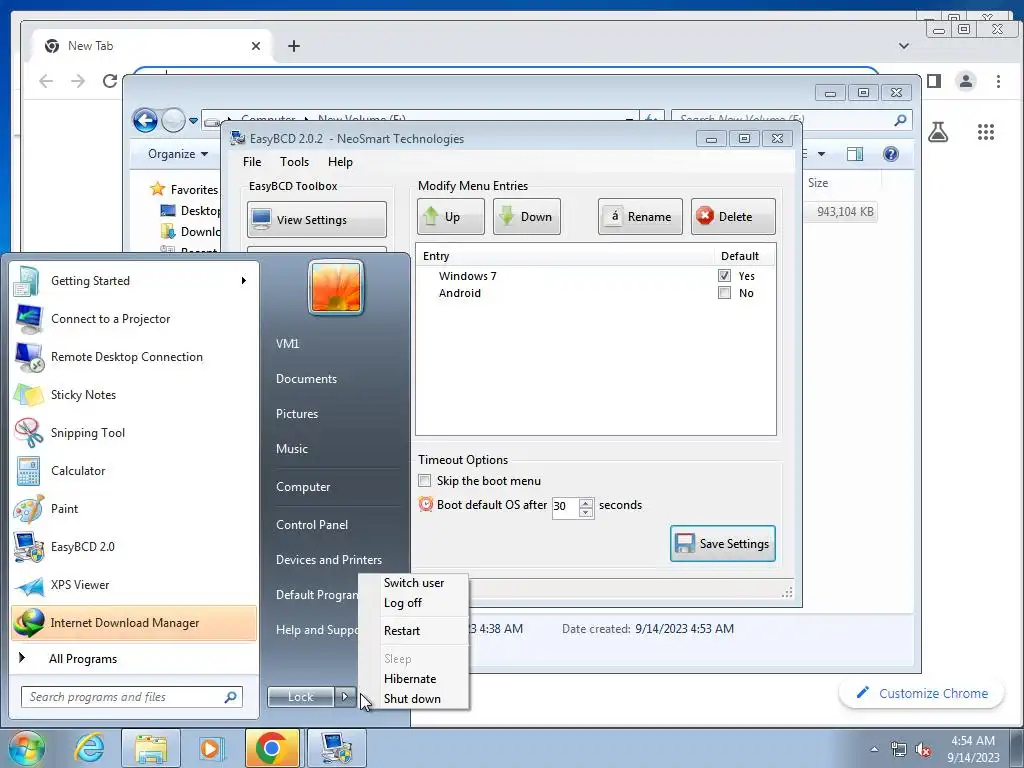Choose Restart from power menu
1024x768 pixels.
(414, 631)
